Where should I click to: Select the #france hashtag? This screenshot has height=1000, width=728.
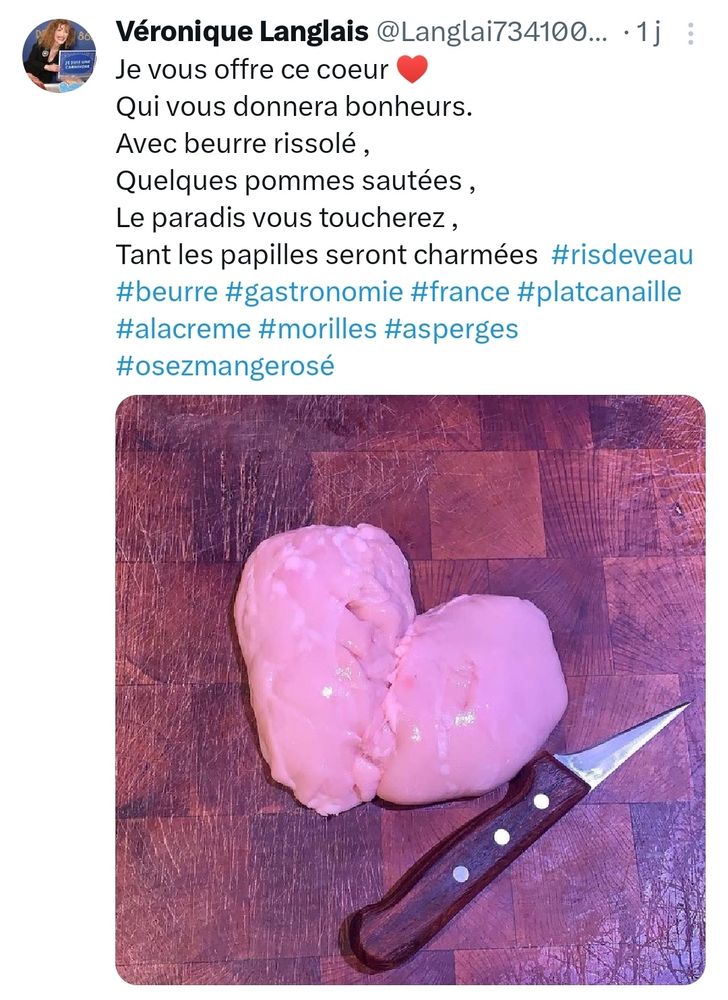coord(460,292)
